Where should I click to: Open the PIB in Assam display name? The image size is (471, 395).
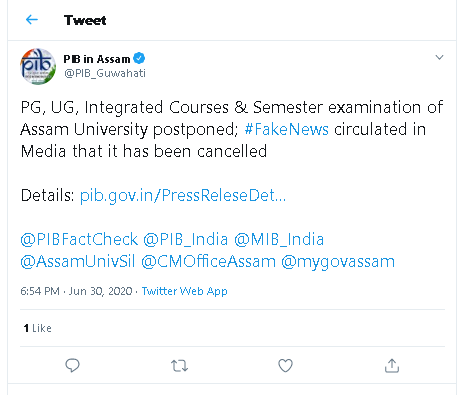(x=97, y=59)
